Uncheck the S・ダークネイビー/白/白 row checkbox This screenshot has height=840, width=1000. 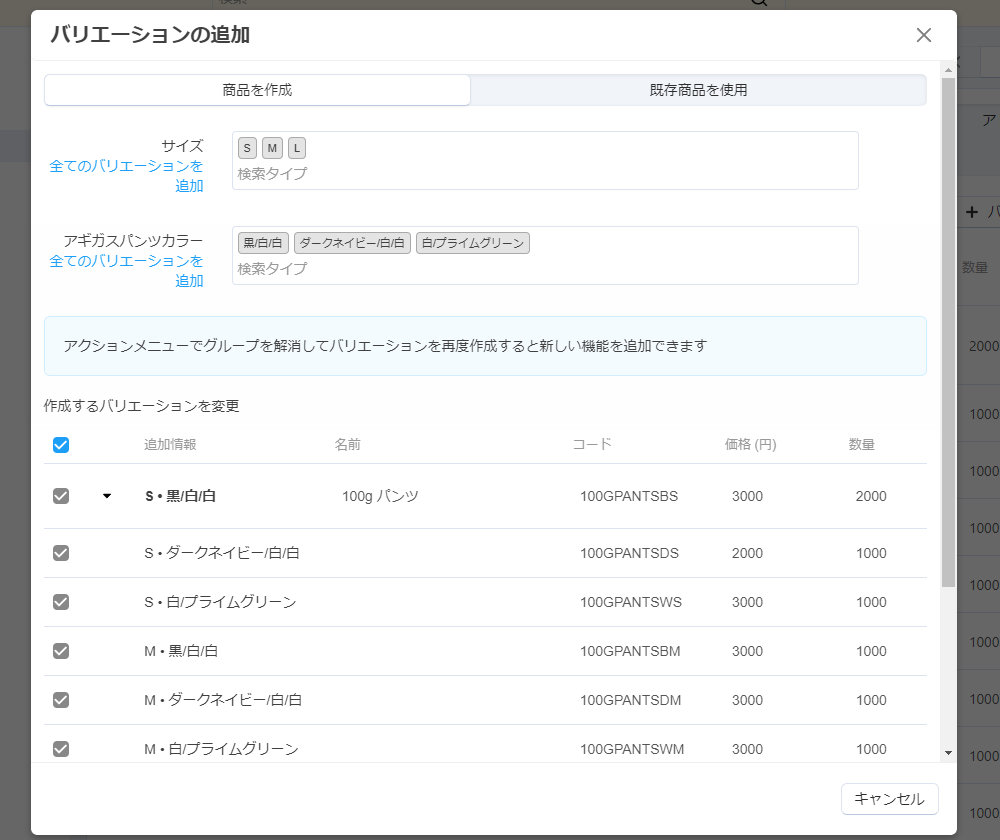(61, 553)
